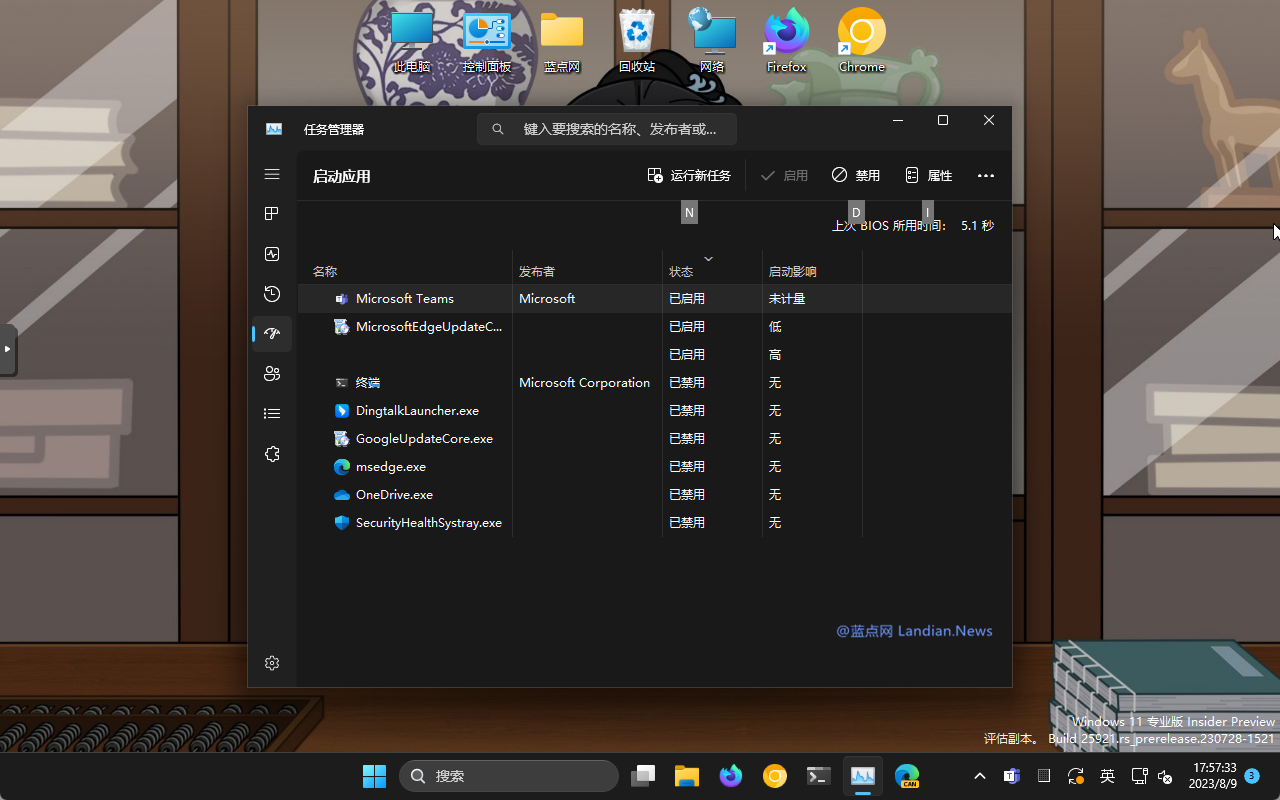This screenshot has width=1280, height=800.
Task: Open Terminal from the taskbar
Action: tap(819, 776)
